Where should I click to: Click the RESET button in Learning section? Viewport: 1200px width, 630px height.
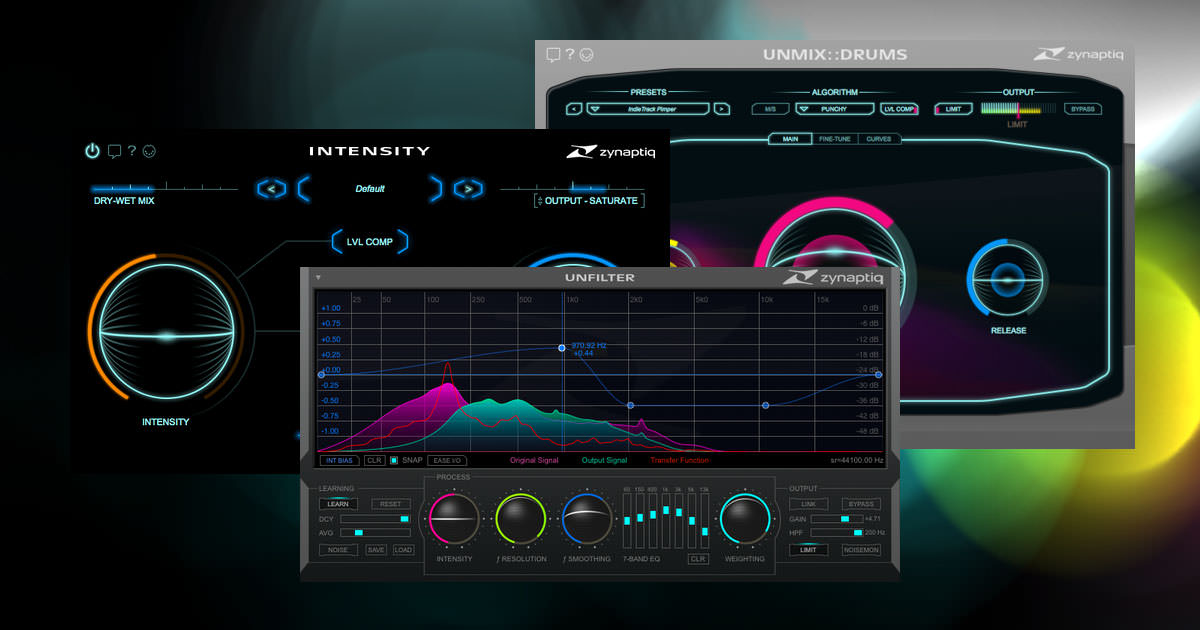[391, 504]
